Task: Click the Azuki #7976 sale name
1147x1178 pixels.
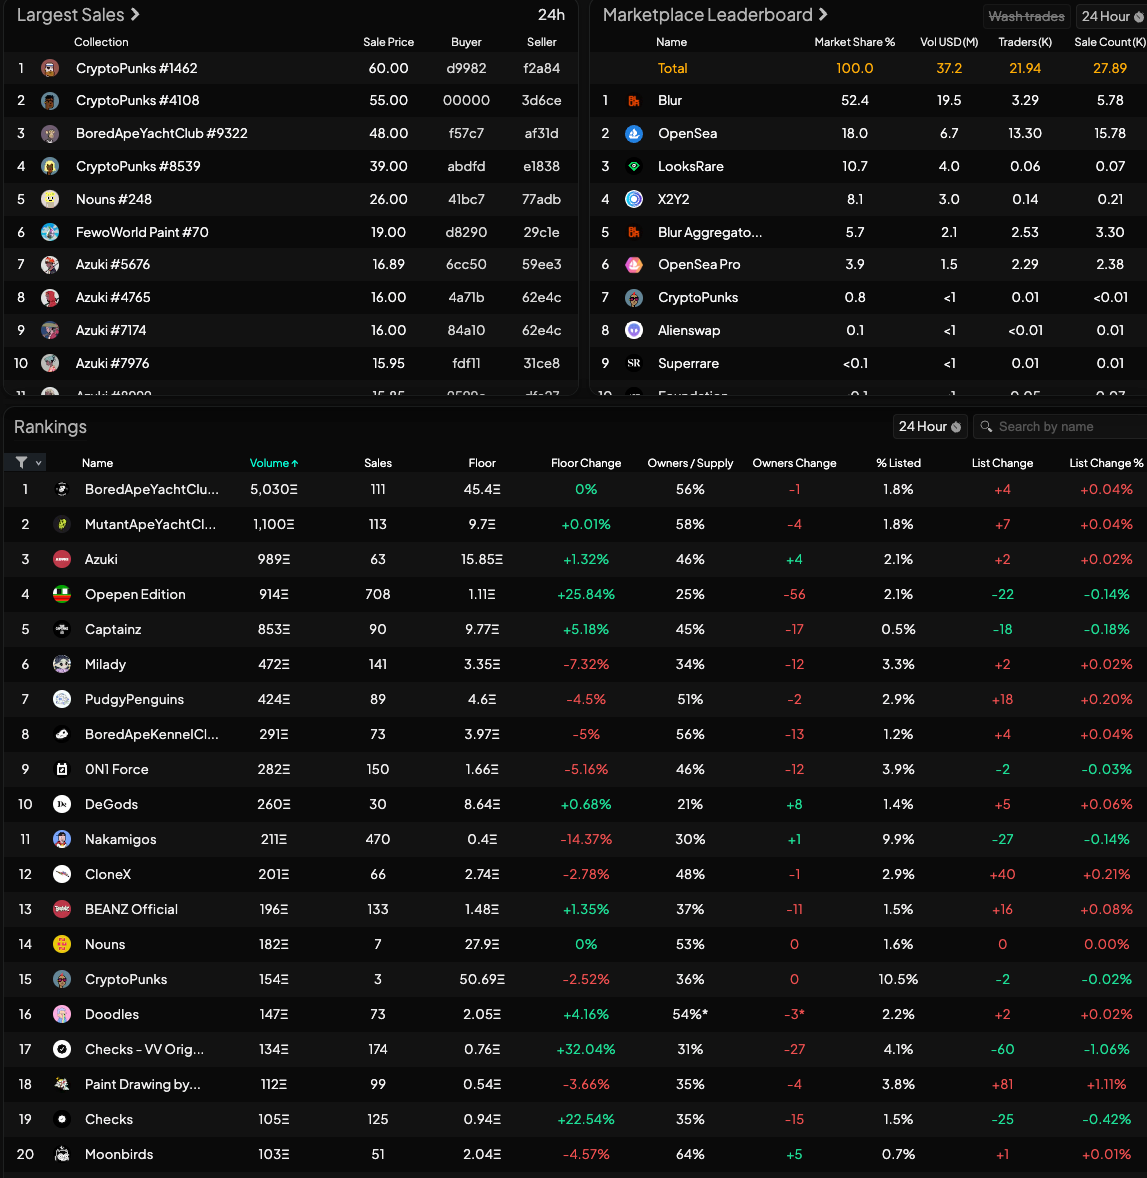Action: (113, 364)
